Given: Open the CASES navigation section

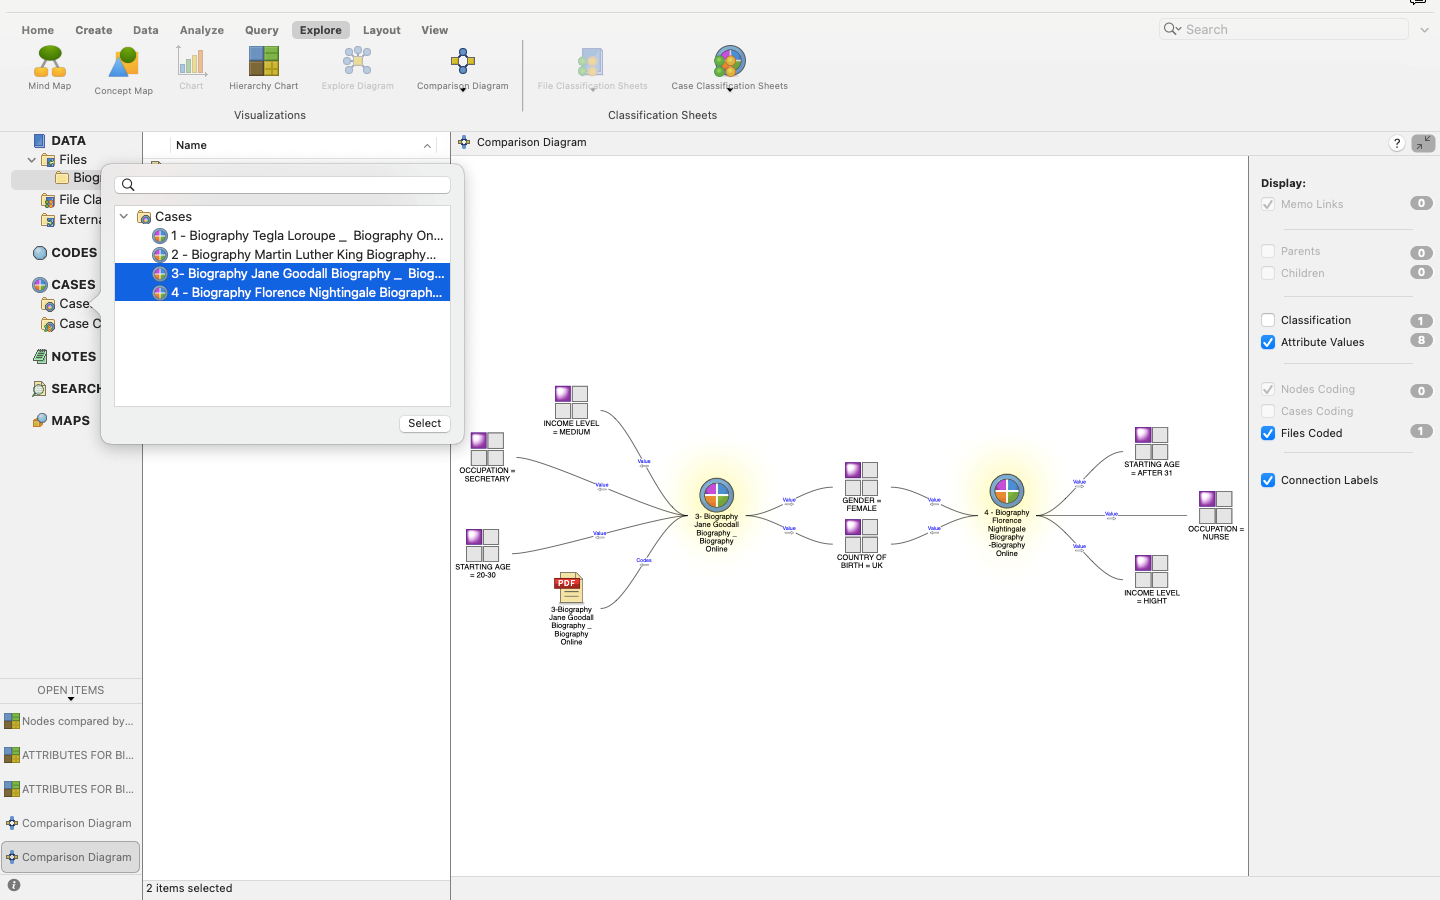Looking at the screenshot, I should (x=64, y=284).
